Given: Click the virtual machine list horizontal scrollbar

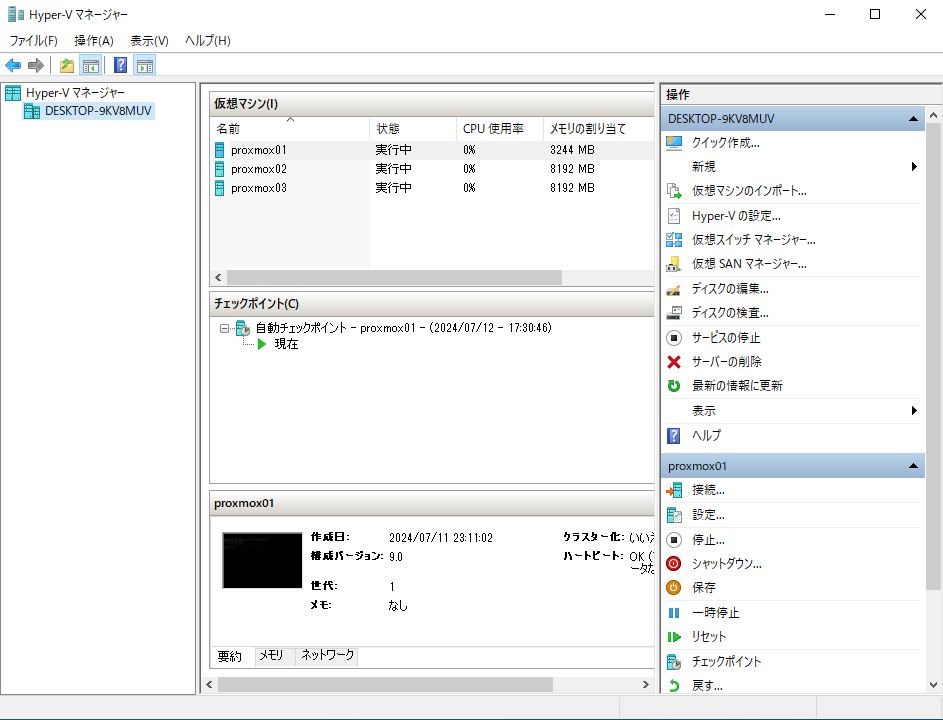Looking at the screenshot, I should (x=394, y=278).
